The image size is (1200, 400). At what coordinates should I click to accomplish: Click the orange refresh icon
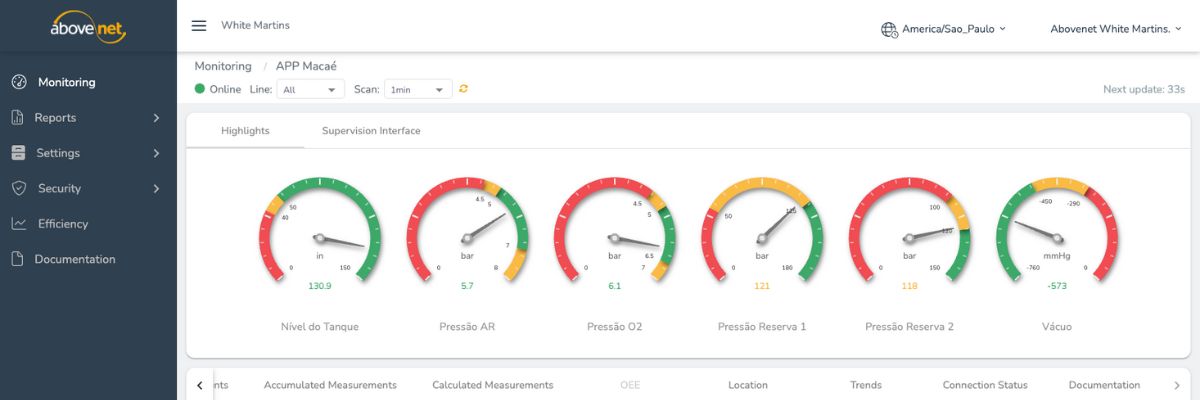click(x=464, y=89)
